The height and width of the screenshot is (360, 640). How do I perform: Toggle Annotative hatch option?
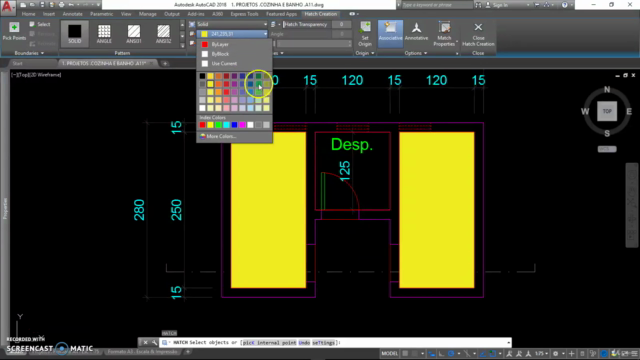tap(416, 34)
